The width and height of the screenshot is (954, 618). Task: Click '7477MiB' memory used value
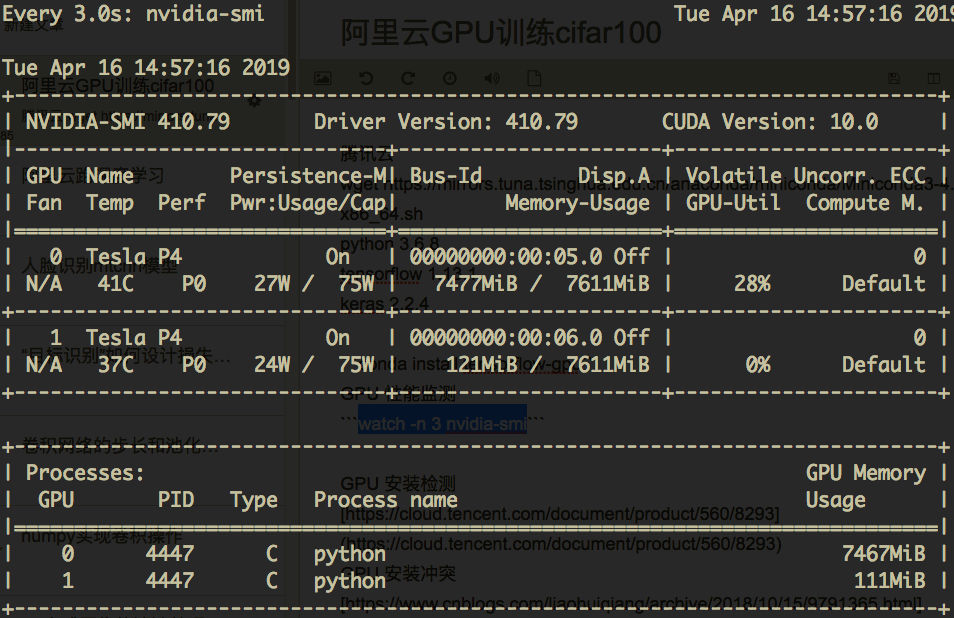476,283
